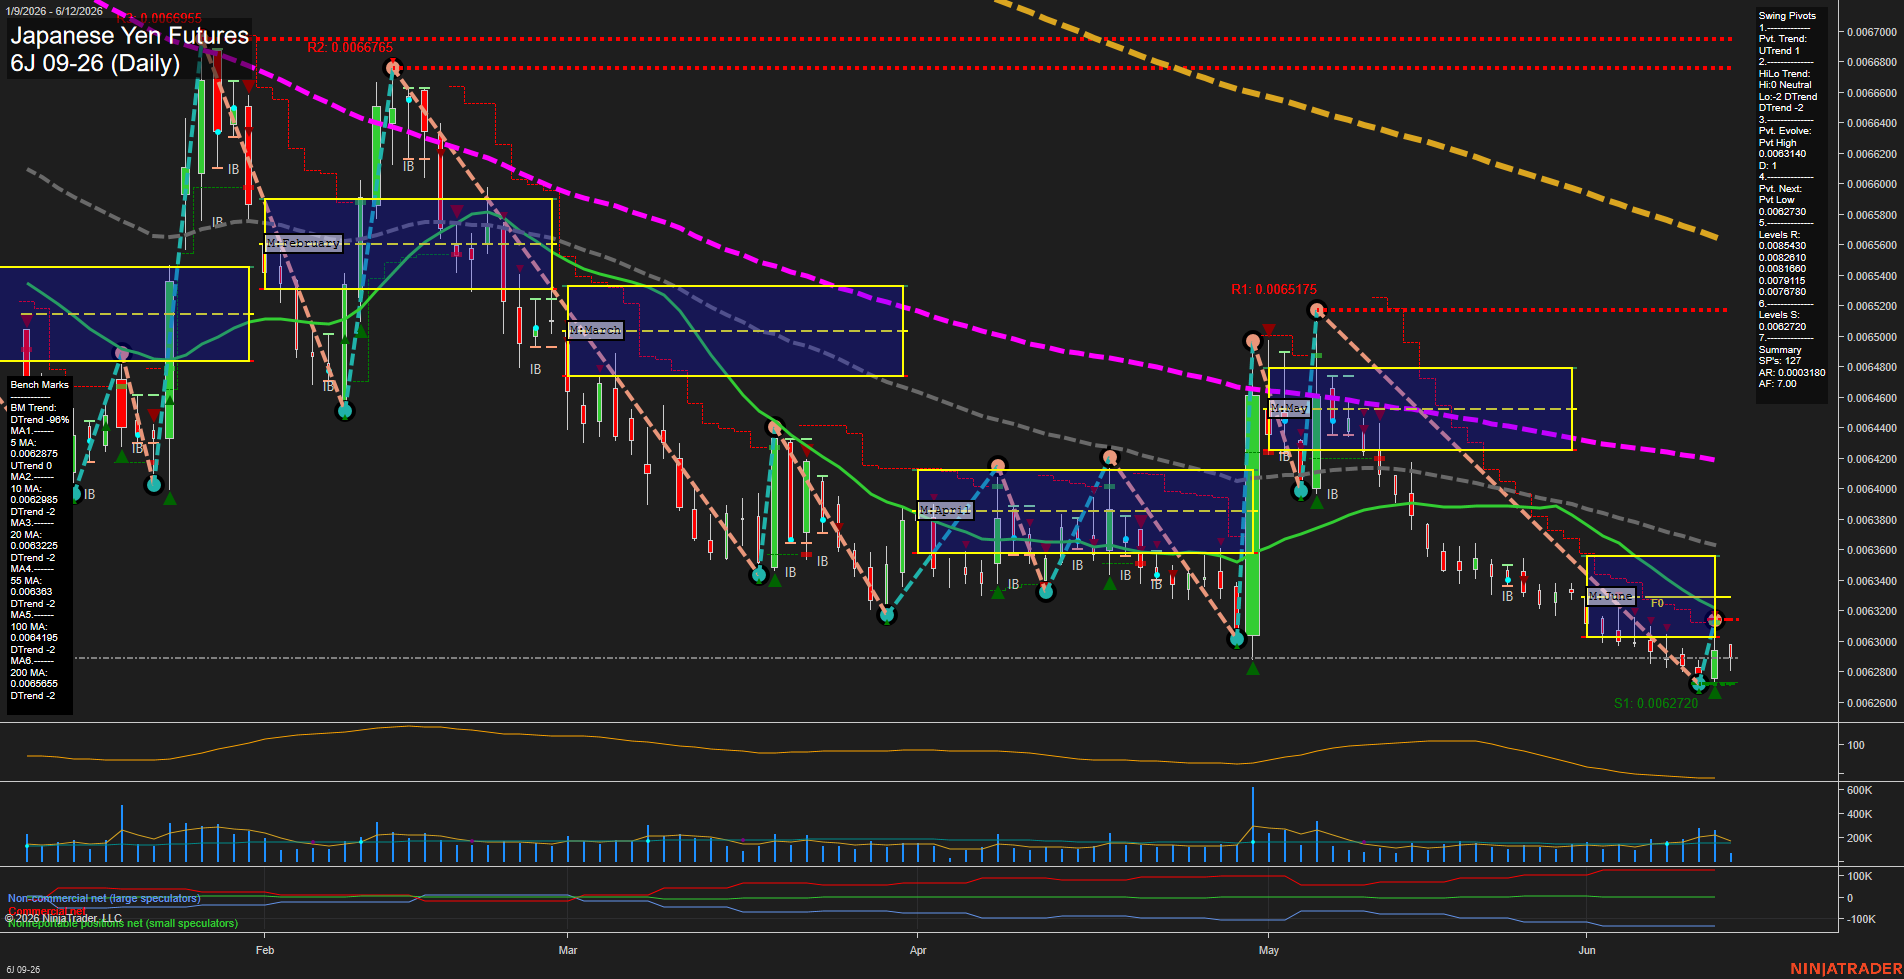The image size is (1904, 979).
Task: Click the swing low pivot circle above the S1 label
Action: 1698,684
